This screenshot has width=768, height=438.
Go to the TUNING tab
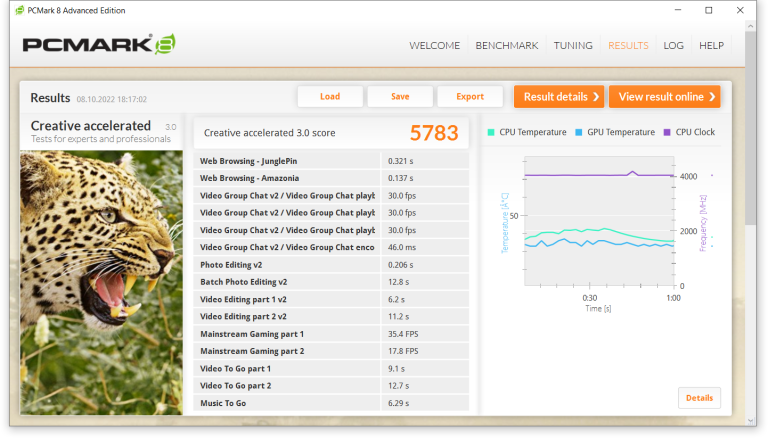coord(573,45)
